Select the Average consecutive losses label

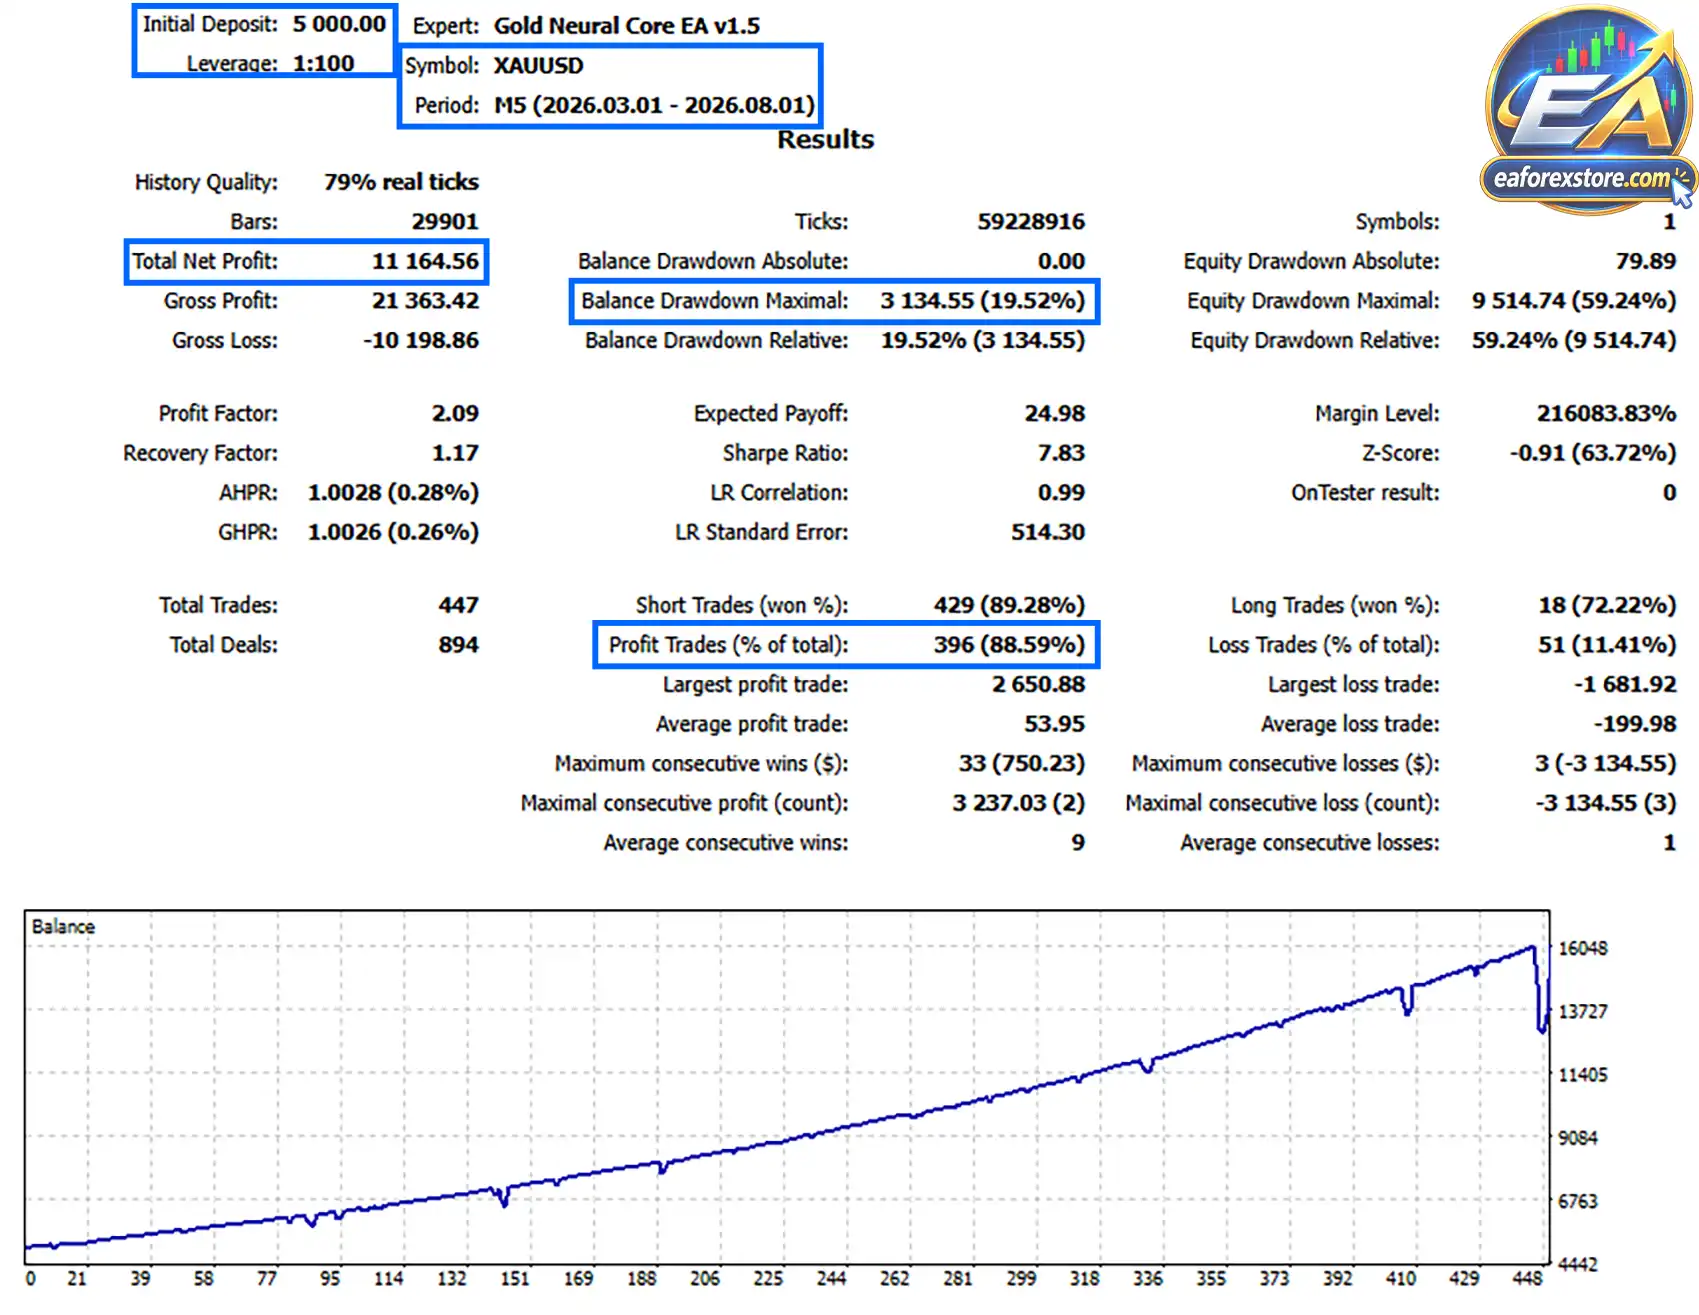tap(1310, 843)
